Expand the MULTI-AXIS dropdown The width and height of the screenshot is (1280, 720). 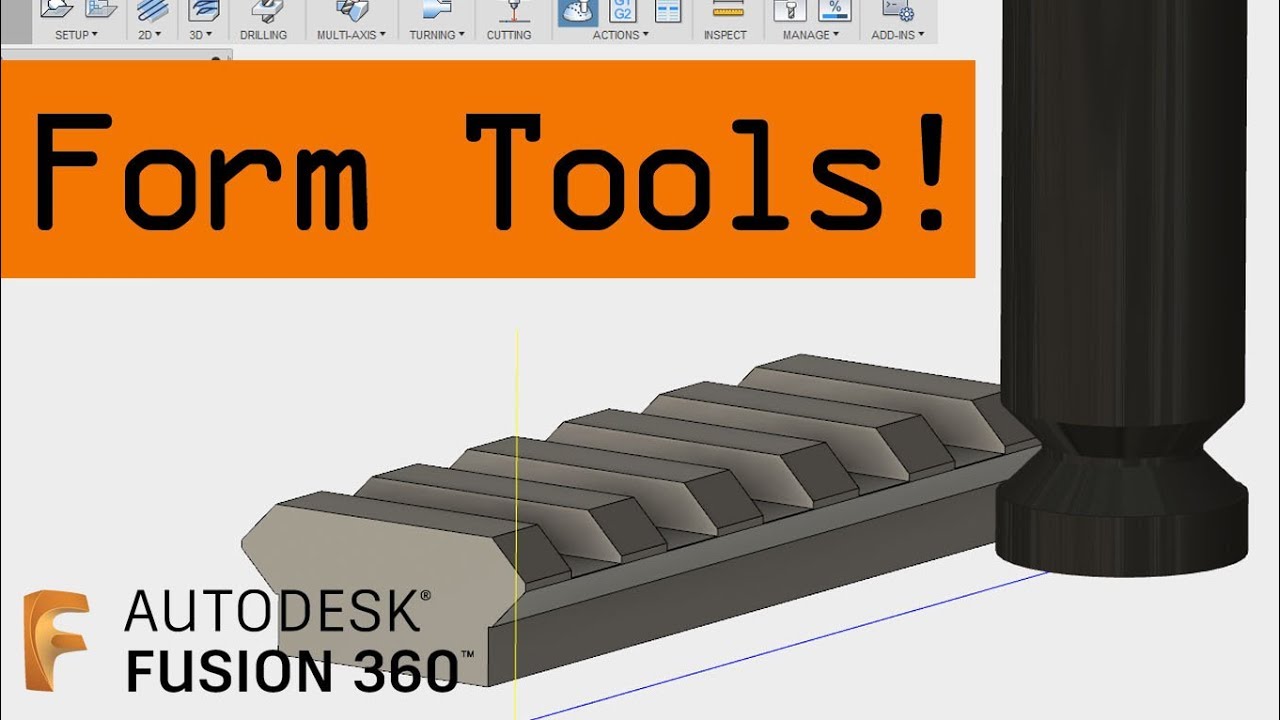[x=351, y=35]
